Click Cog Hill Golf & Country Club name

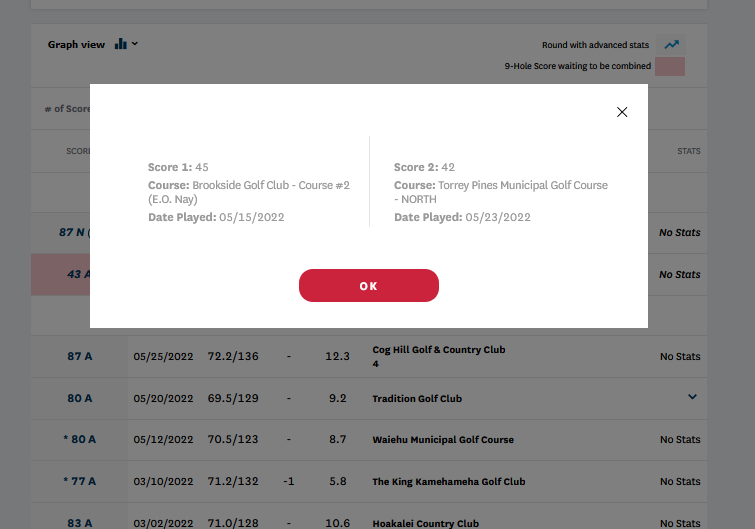[x=438, y=350]
